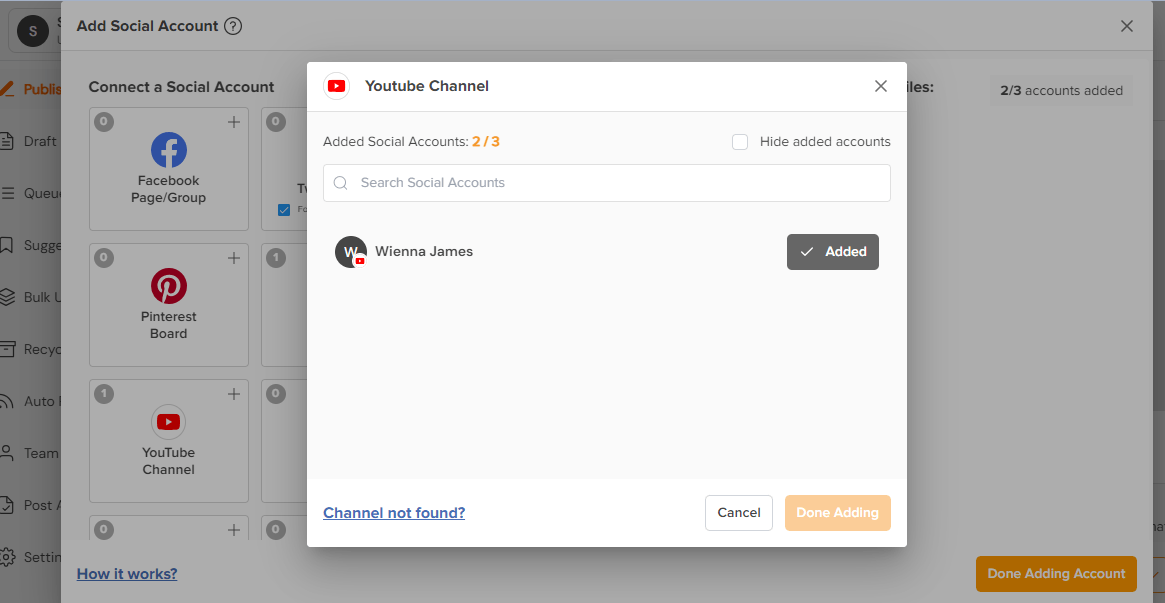Click the YouTube logo in the dialog header
This screenshot has height=603, width=1165.
point(337,86)
